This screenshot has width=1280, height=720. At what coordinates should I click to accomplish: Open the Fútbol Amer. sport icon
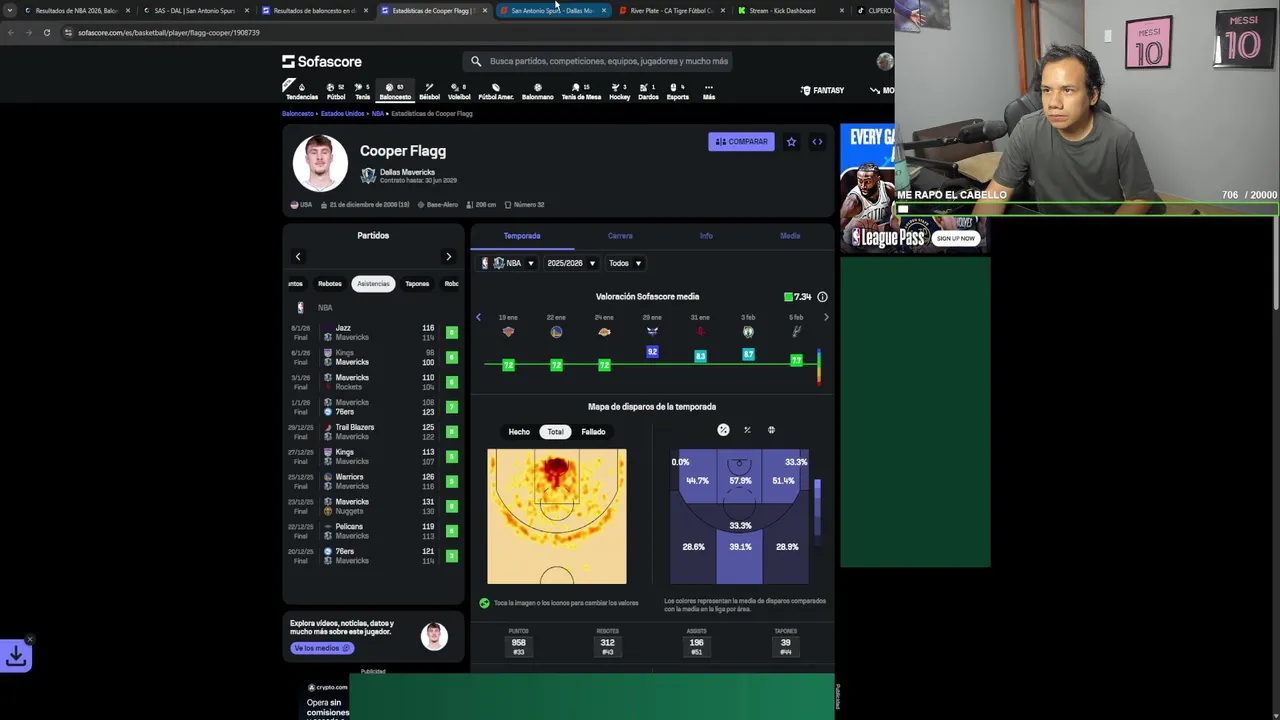point(496,91)
